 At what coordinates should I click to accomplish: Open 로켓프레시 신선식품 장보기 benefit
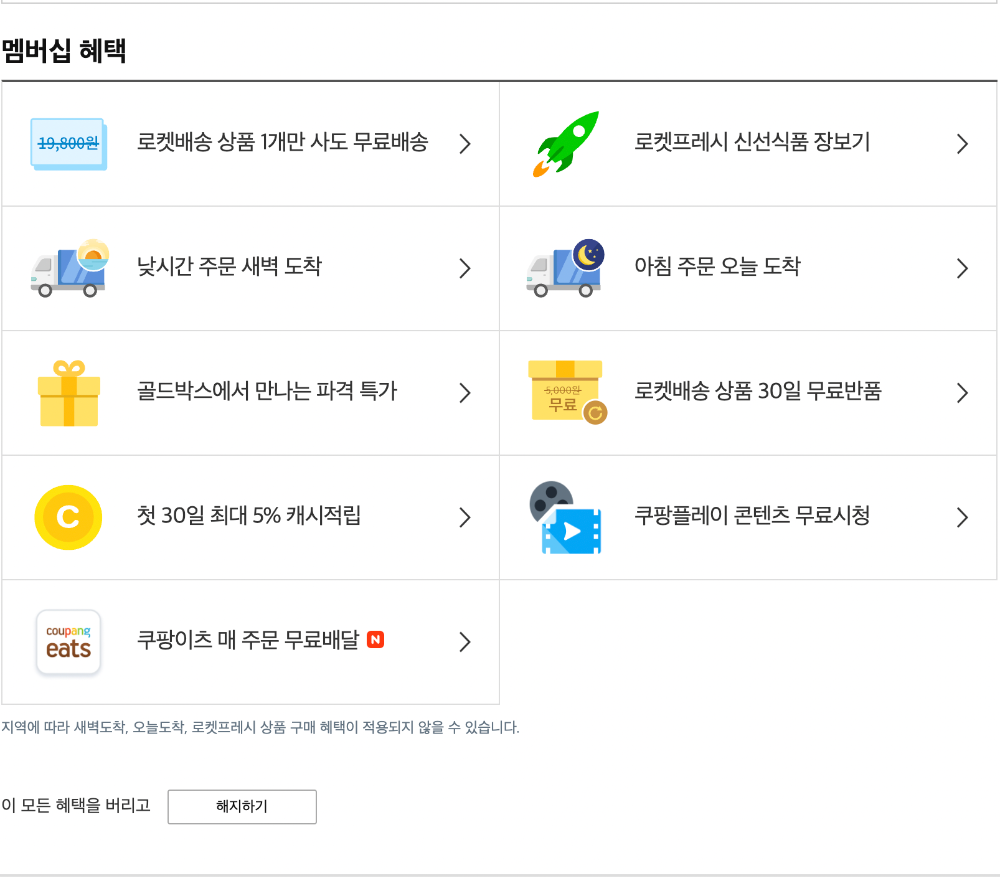(x=748, y=144)
